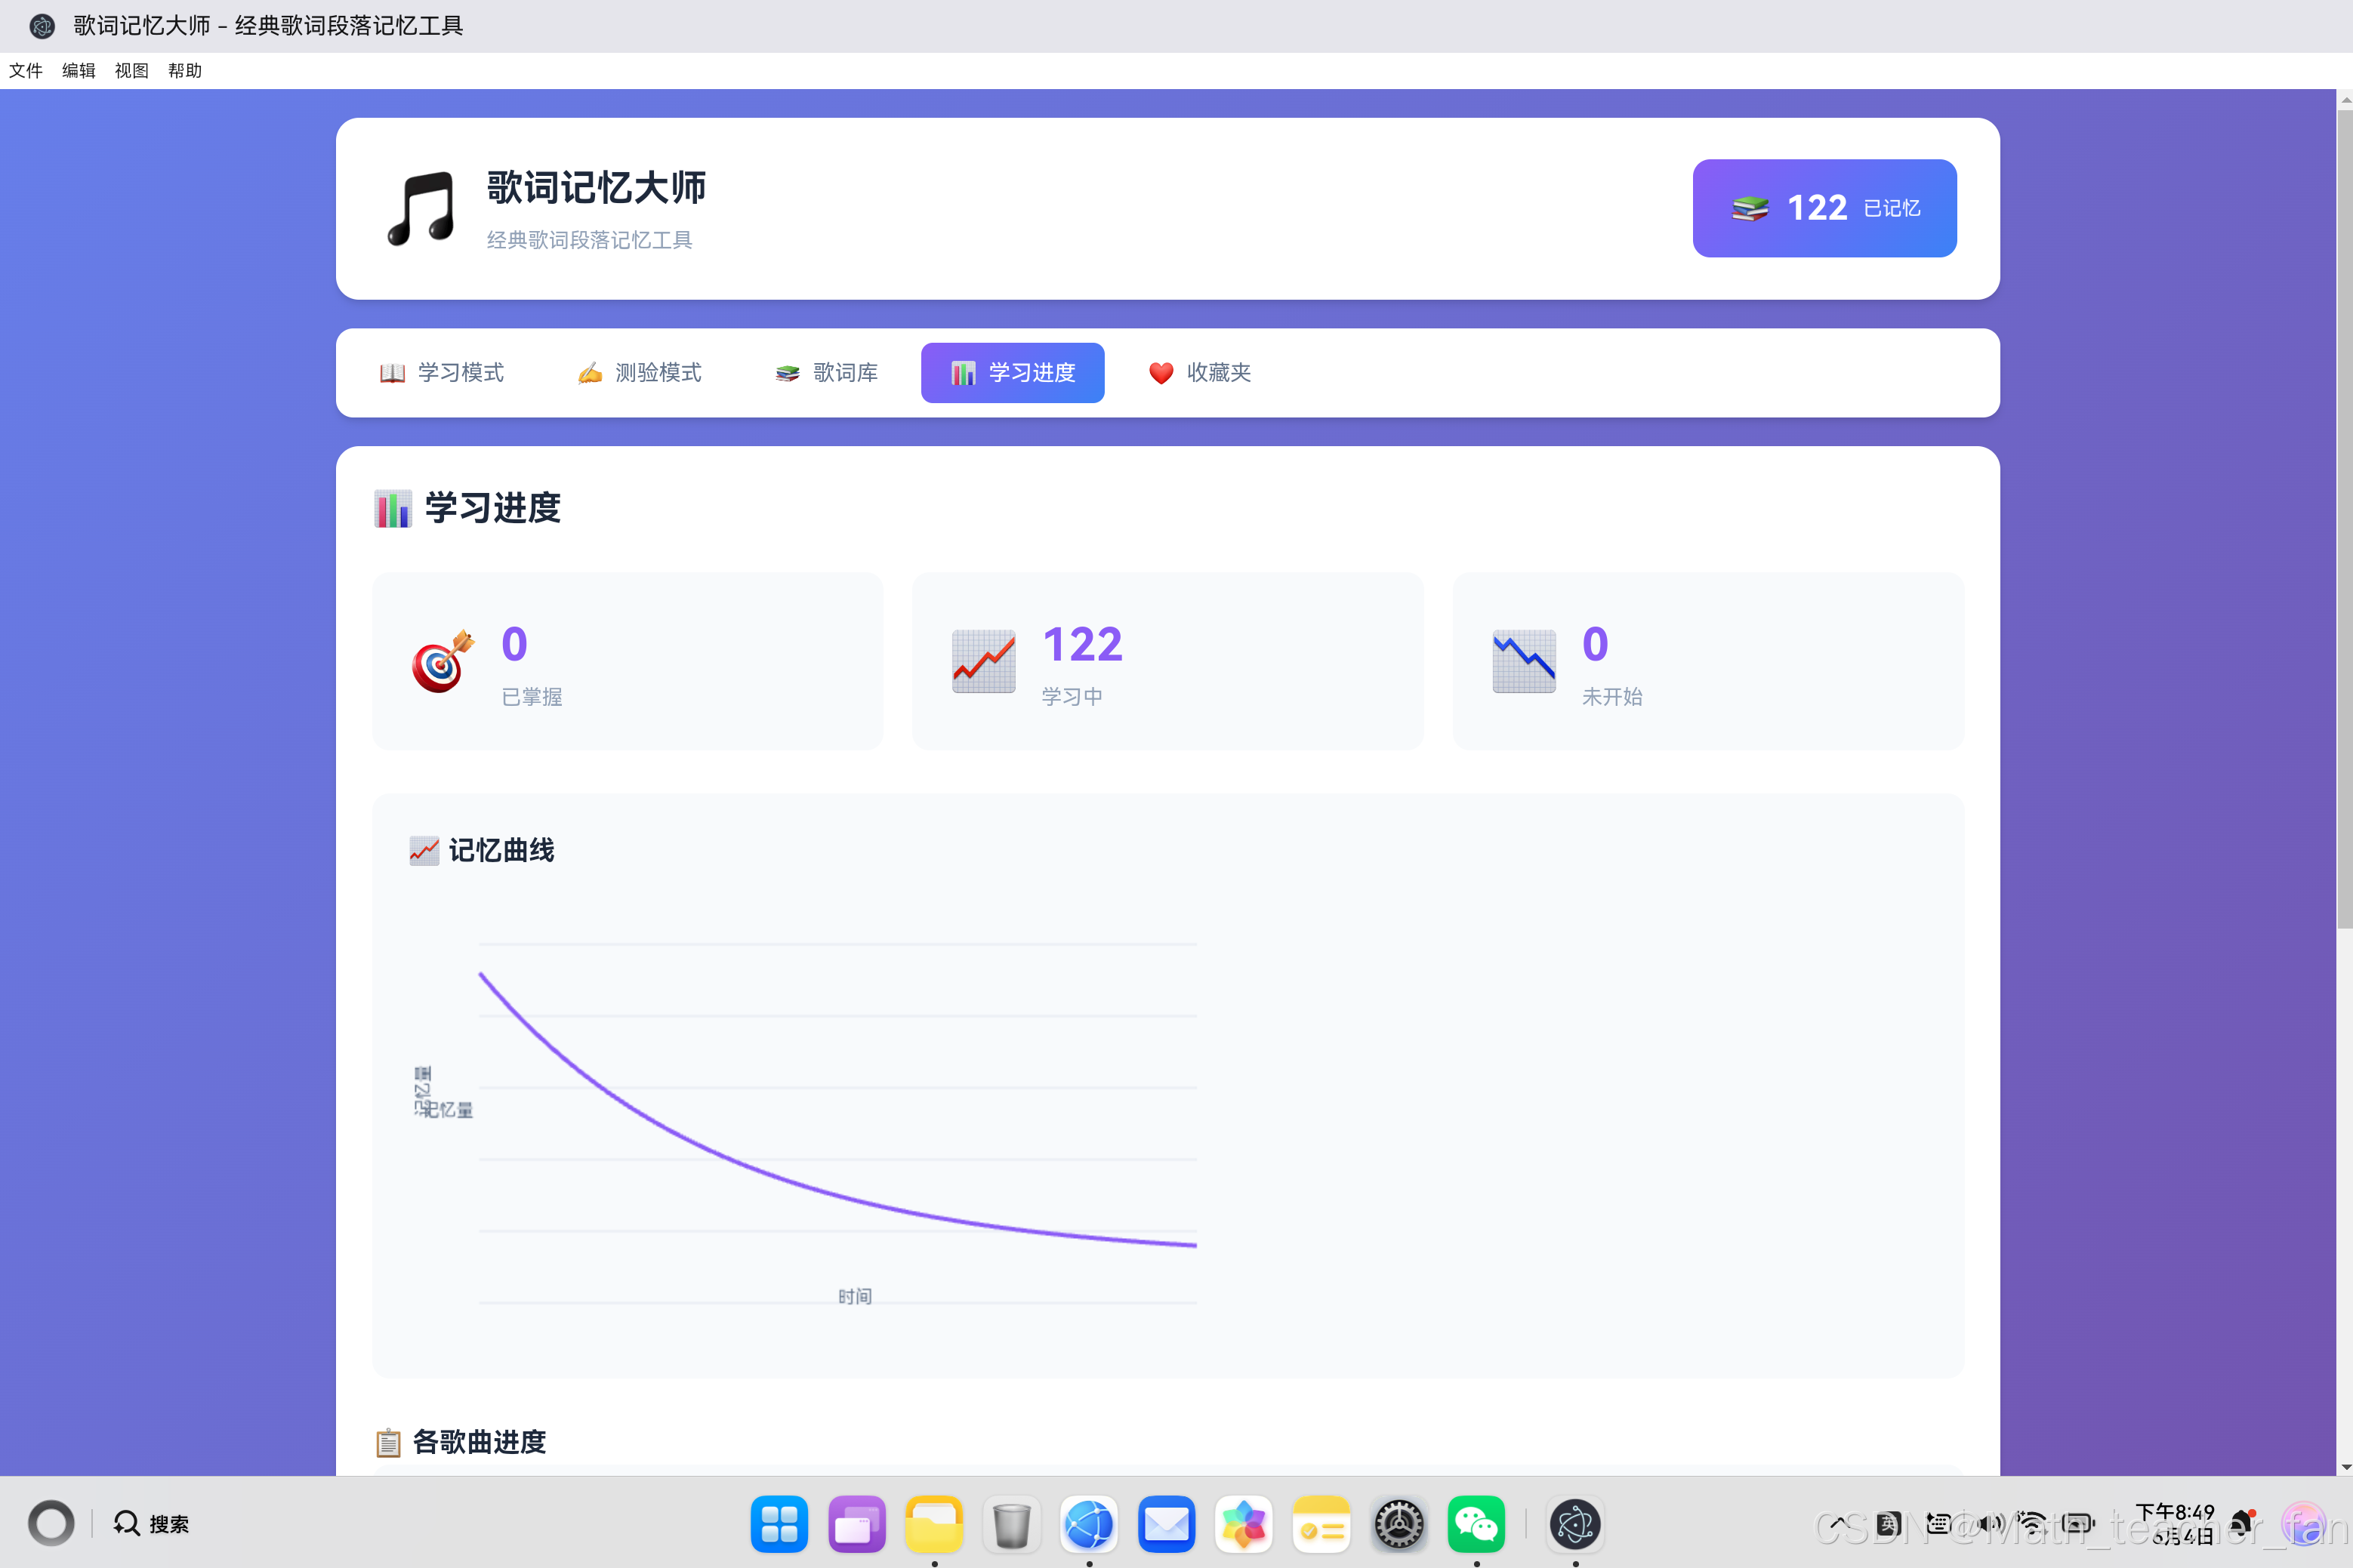Click the target icon for 已掌握

tap(443, 661)
